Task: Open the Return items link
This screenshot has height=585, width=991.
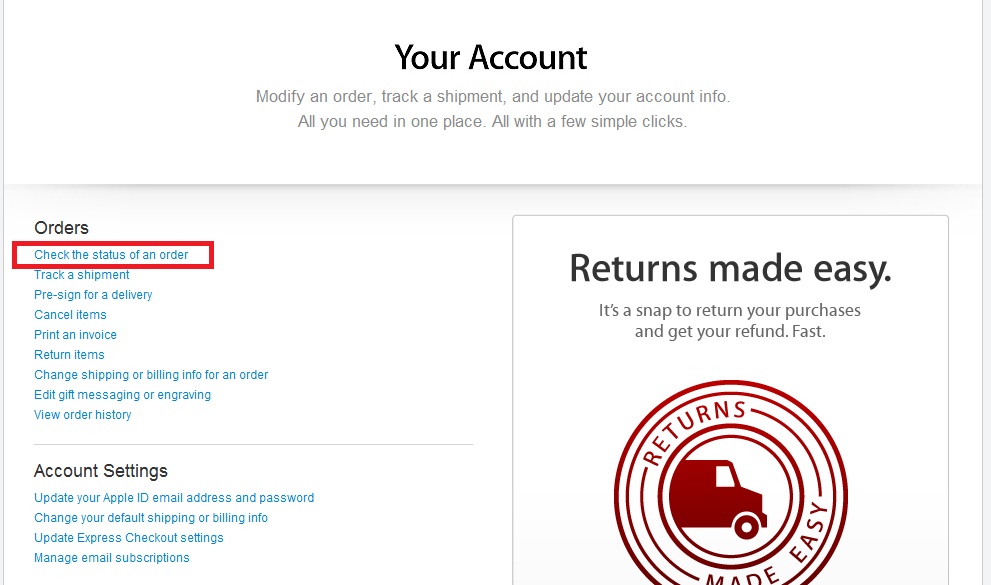Action: [x=70, y=354]
